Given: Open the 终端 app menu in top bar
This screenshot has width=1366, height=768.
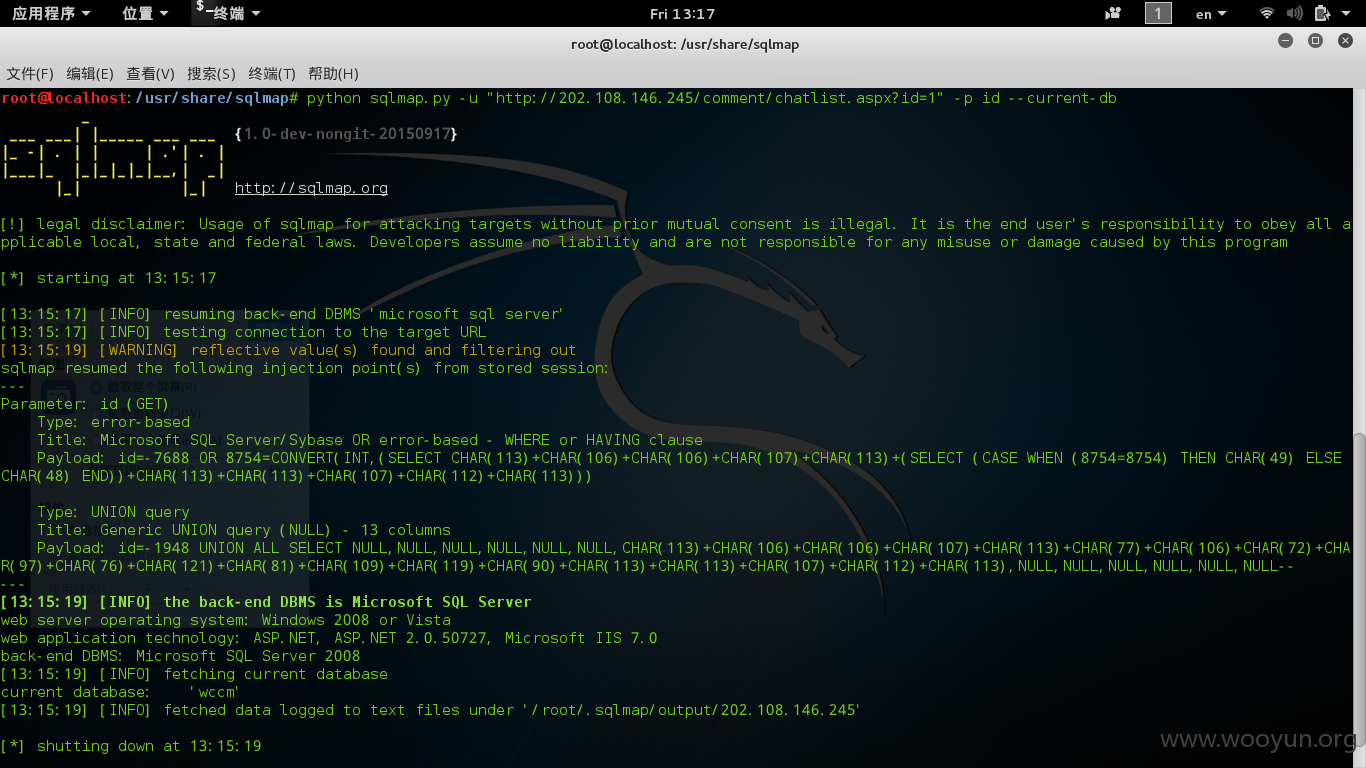Looking at the screenshot, I should click(228, 13).
